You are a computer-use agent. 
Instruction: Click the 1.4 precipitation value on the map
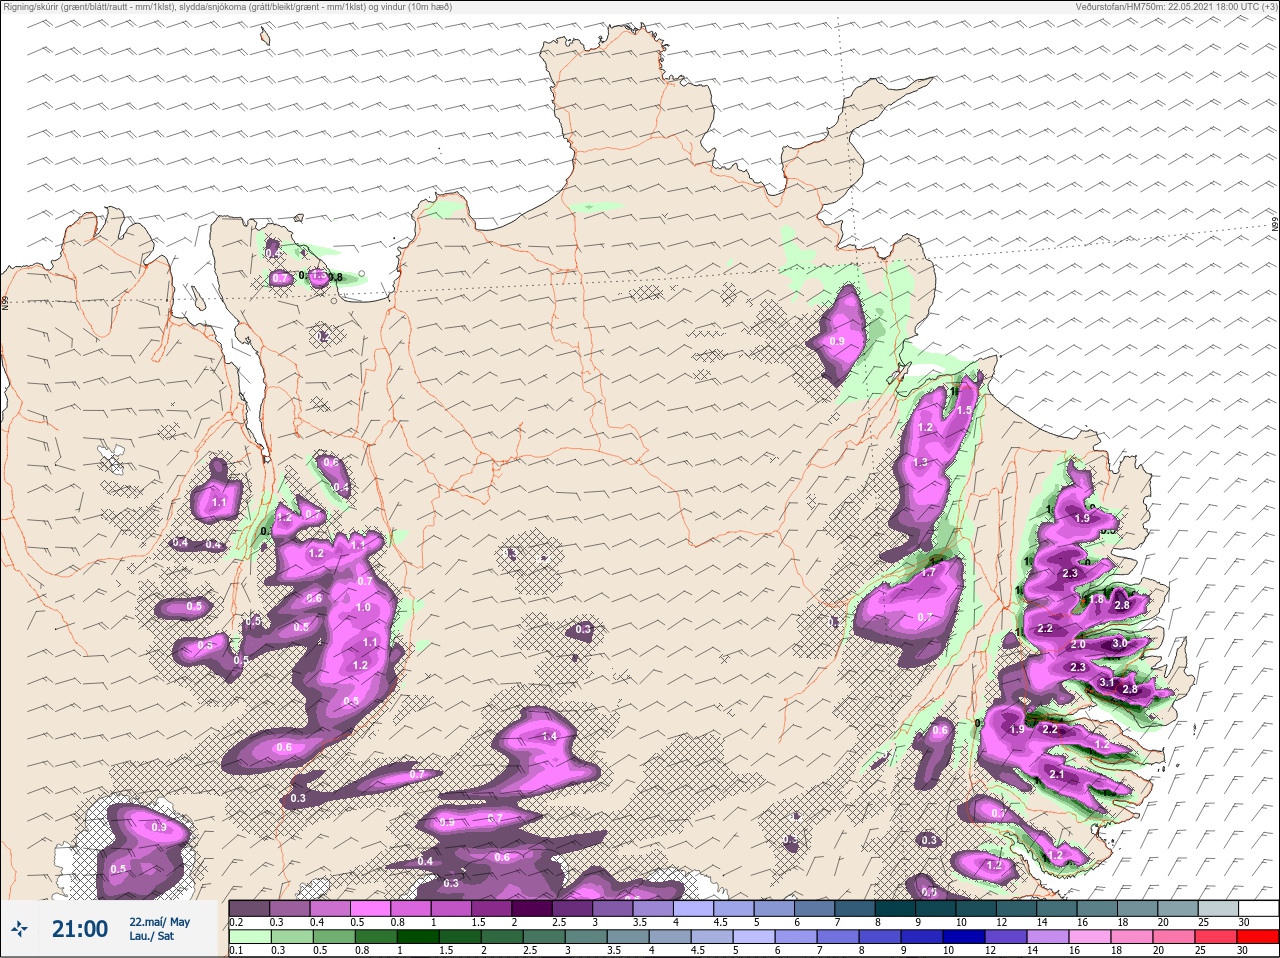point(549,736)
